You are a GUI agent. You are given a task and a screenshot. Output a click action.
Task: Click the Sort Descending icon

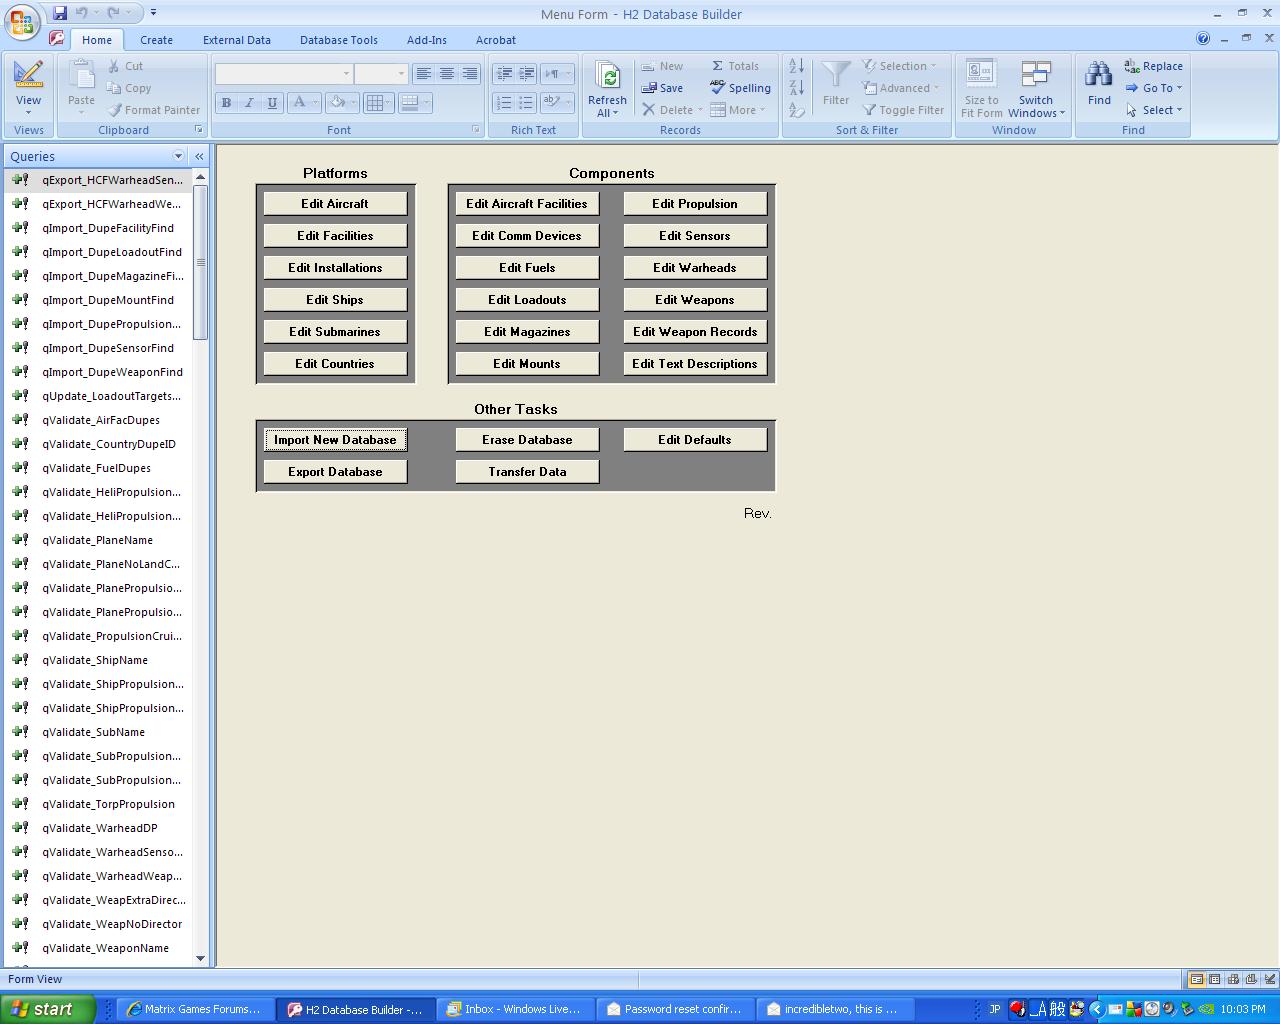click(796, 88)
